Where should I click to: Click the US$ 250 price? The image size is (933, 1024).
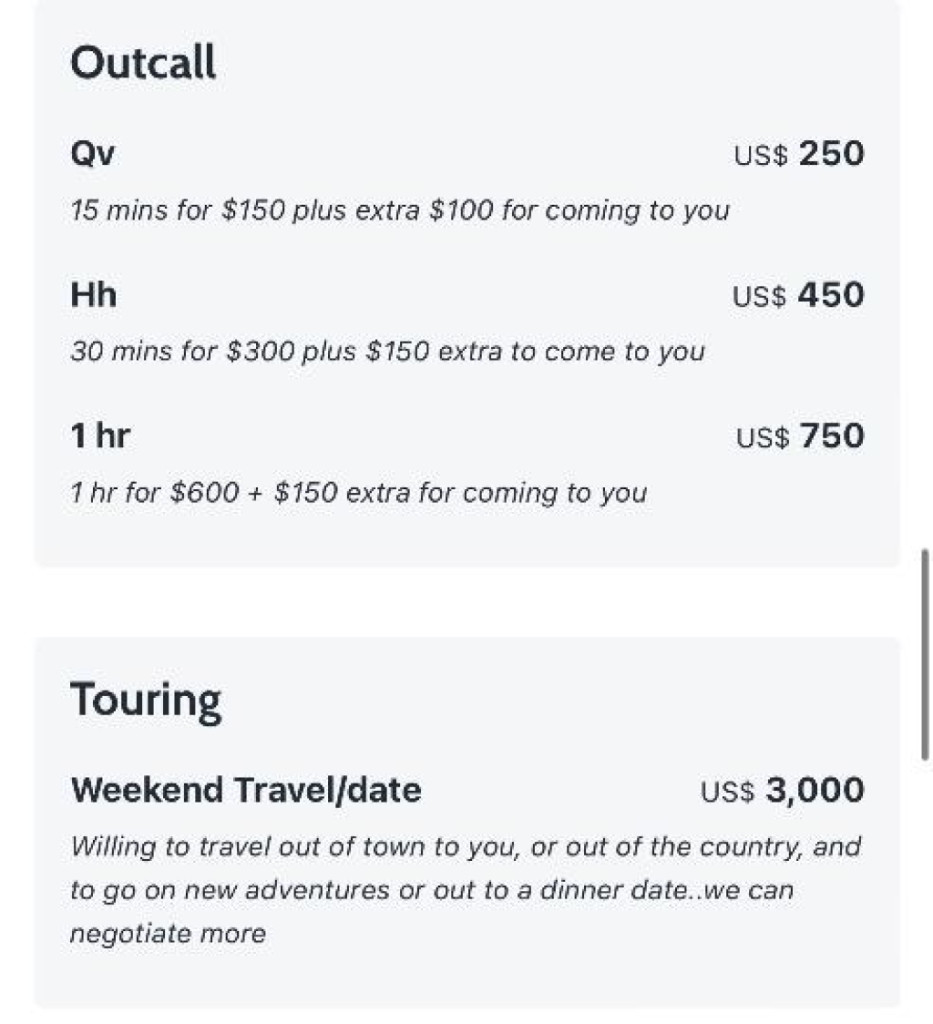coord(799,154)
